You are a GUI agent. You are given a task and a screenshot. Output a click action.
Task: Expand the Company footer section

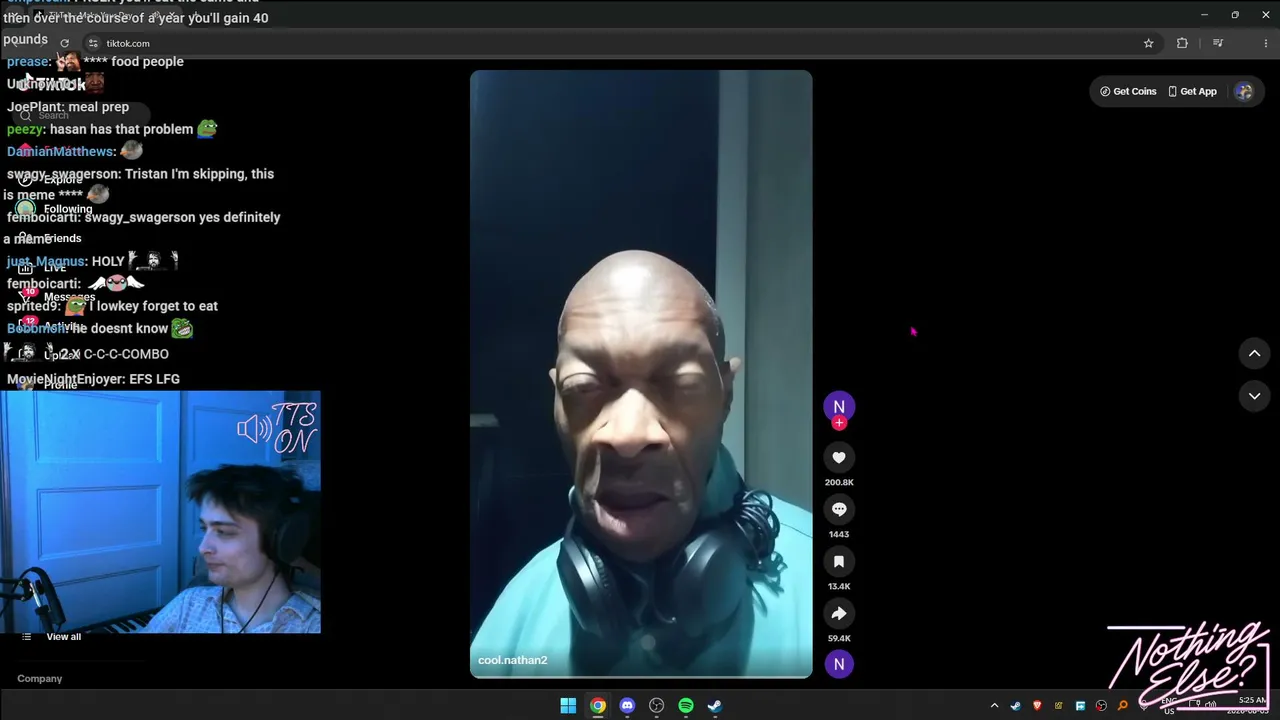tap(40, 679)
